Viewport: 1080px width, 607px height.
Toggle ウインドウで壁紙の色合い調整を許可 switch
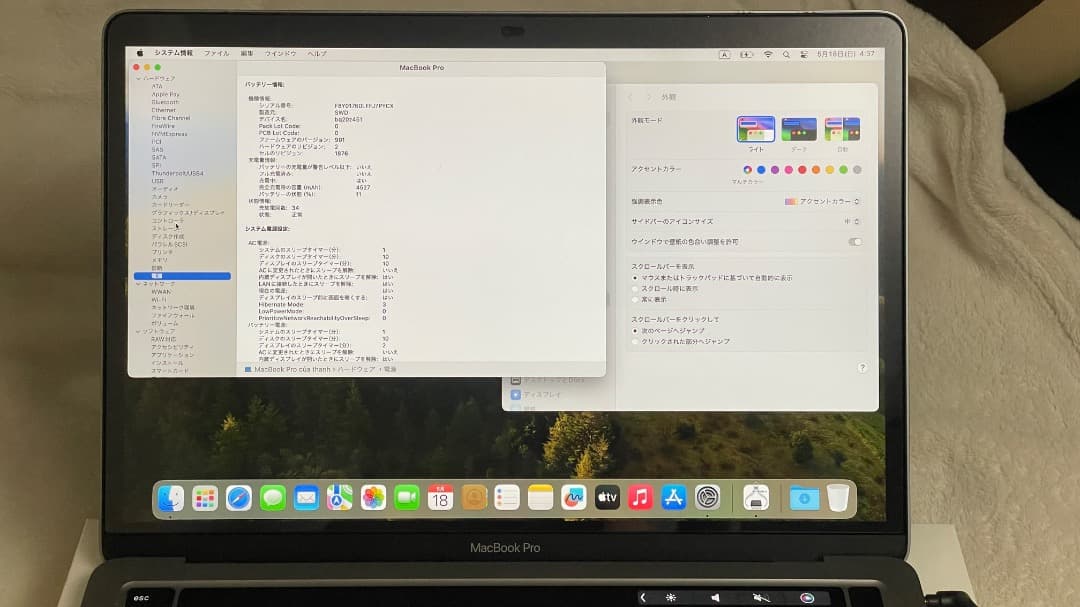click(855, 241)
